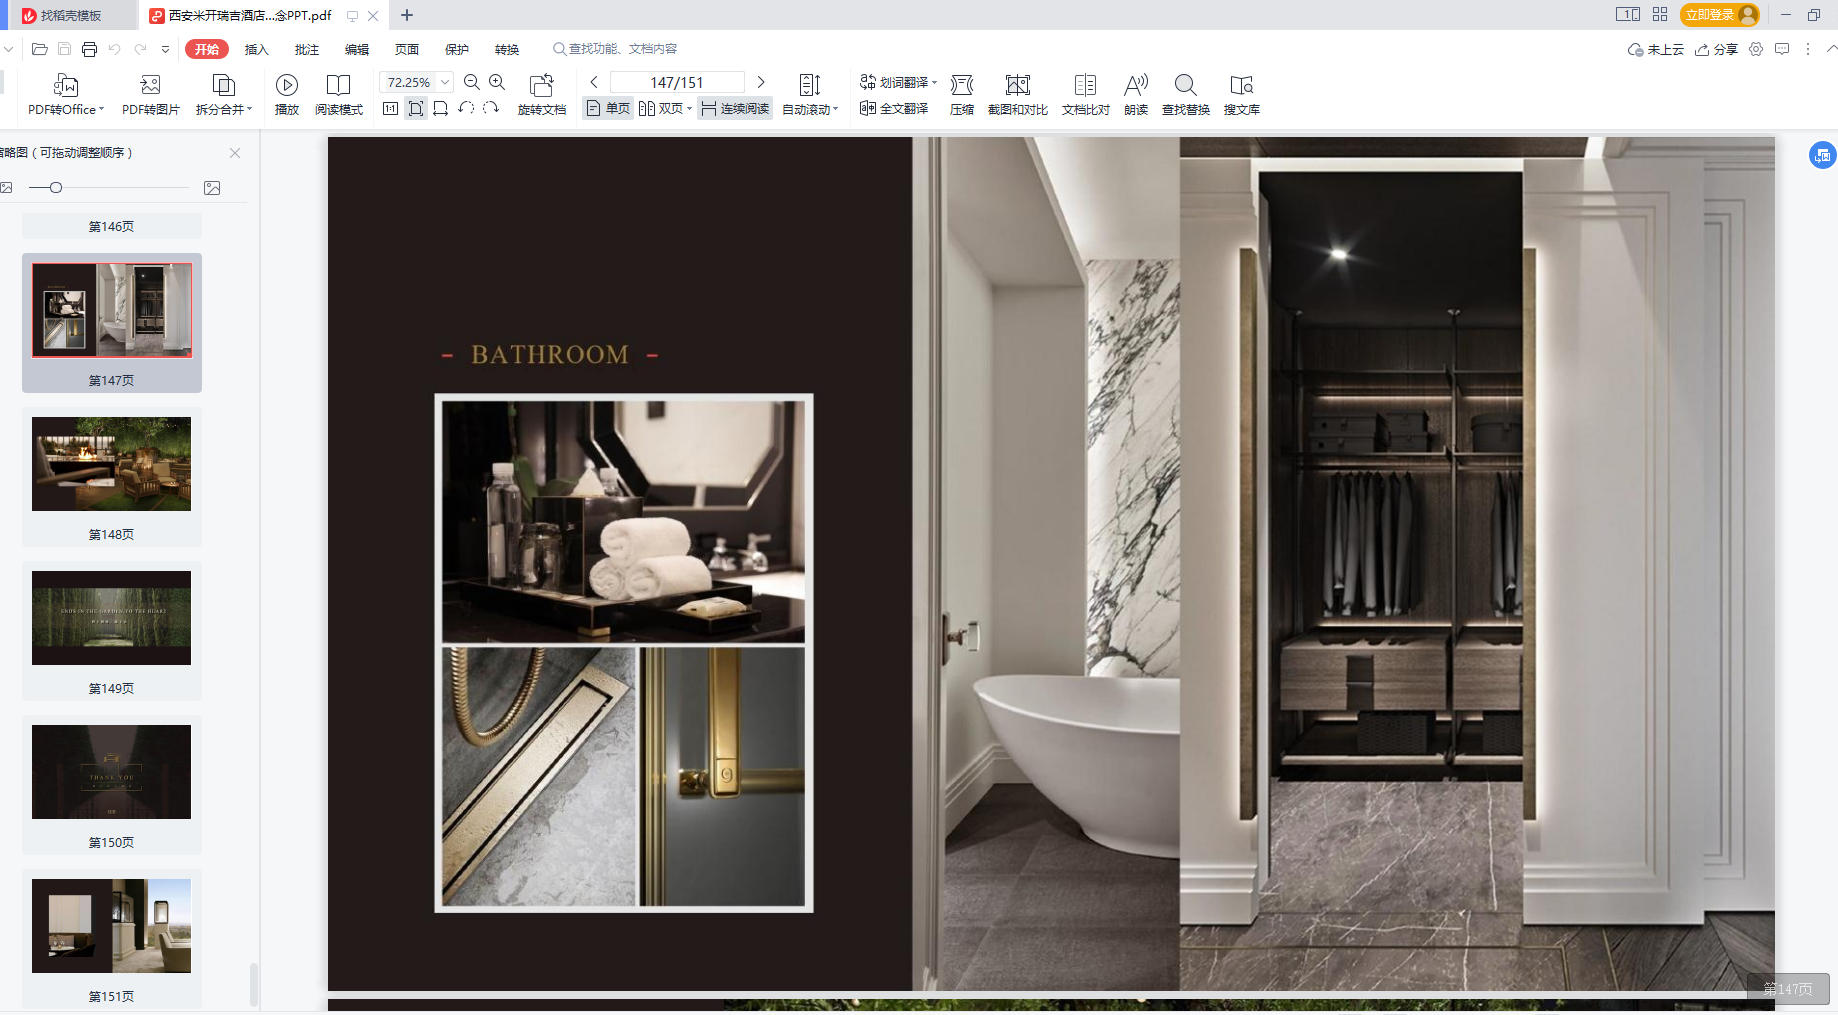Toggle 连续阅读 continuous reading mode
This screenshot has width=1838, height=1015.
coord(735,109)
